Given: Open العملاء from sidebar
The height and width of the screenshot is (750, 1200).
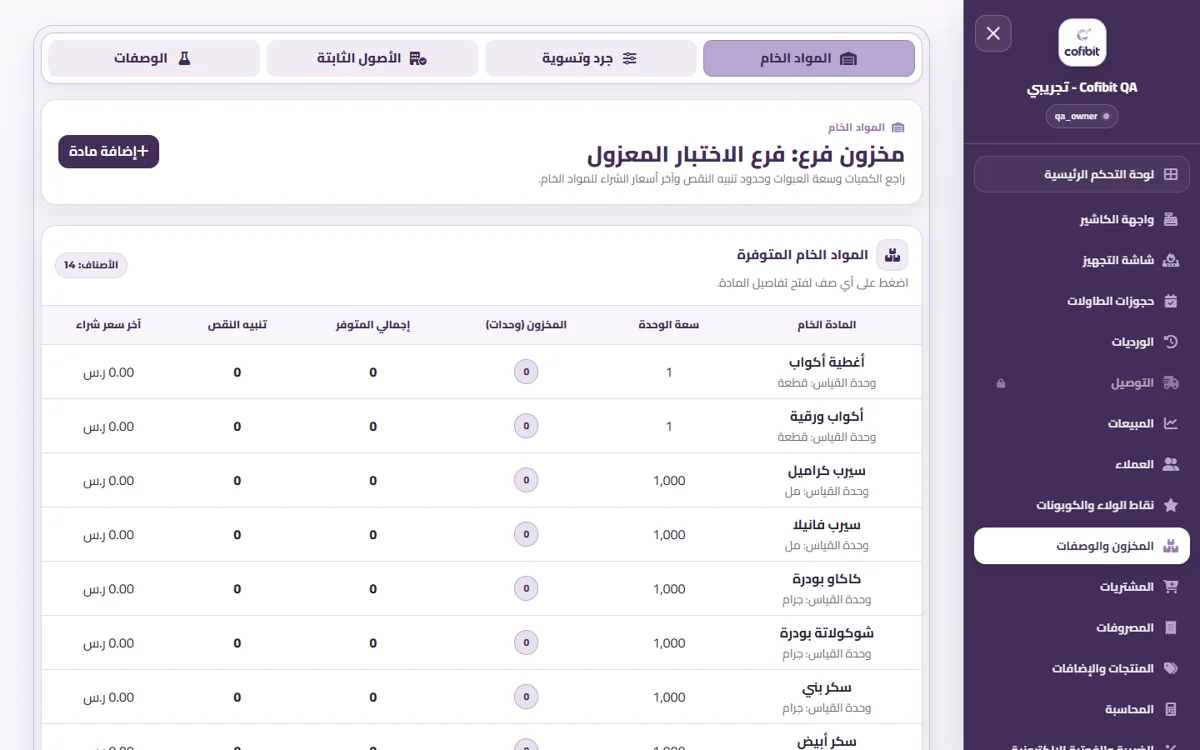Looking at the screenshot, I should coord(1082,464).
